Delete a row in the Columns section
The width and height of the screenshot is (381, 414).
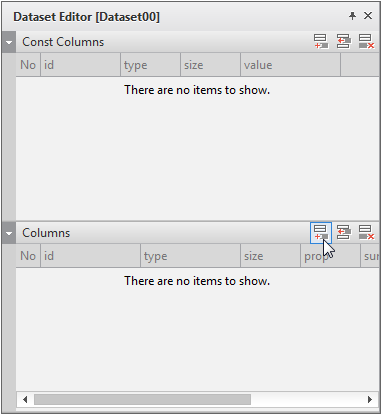366,233
